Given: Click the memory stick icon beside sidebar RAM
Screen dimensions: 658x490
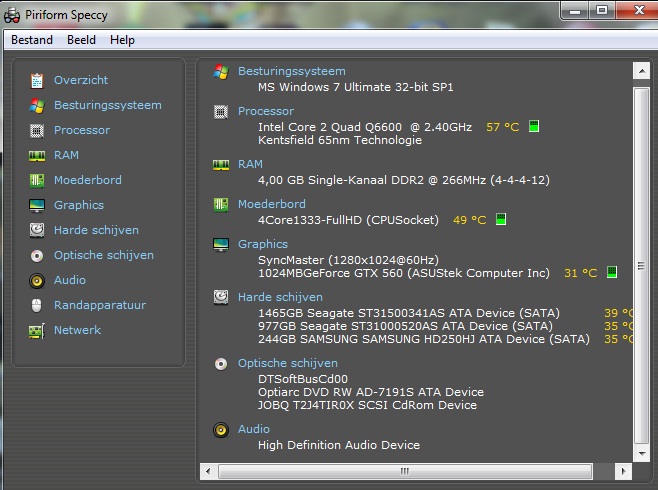Looking at the screenshot, I should point(37,156).
